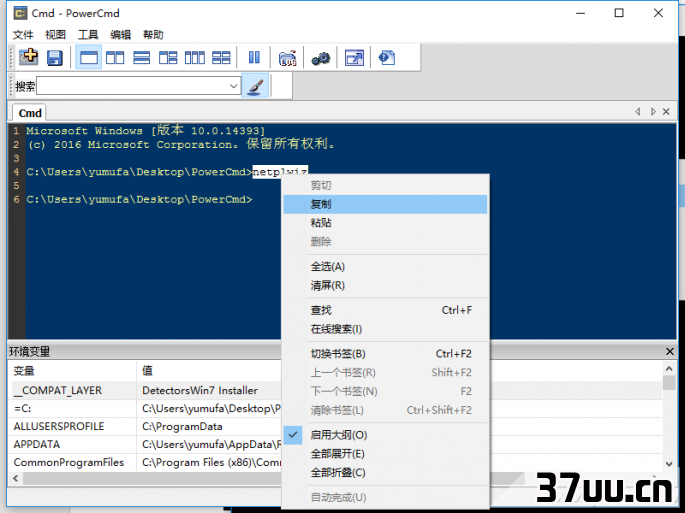Image resolution: width=685 pixels, height=513 pixels.
Task: Switch to the Cmd tab
Action: 30,113
